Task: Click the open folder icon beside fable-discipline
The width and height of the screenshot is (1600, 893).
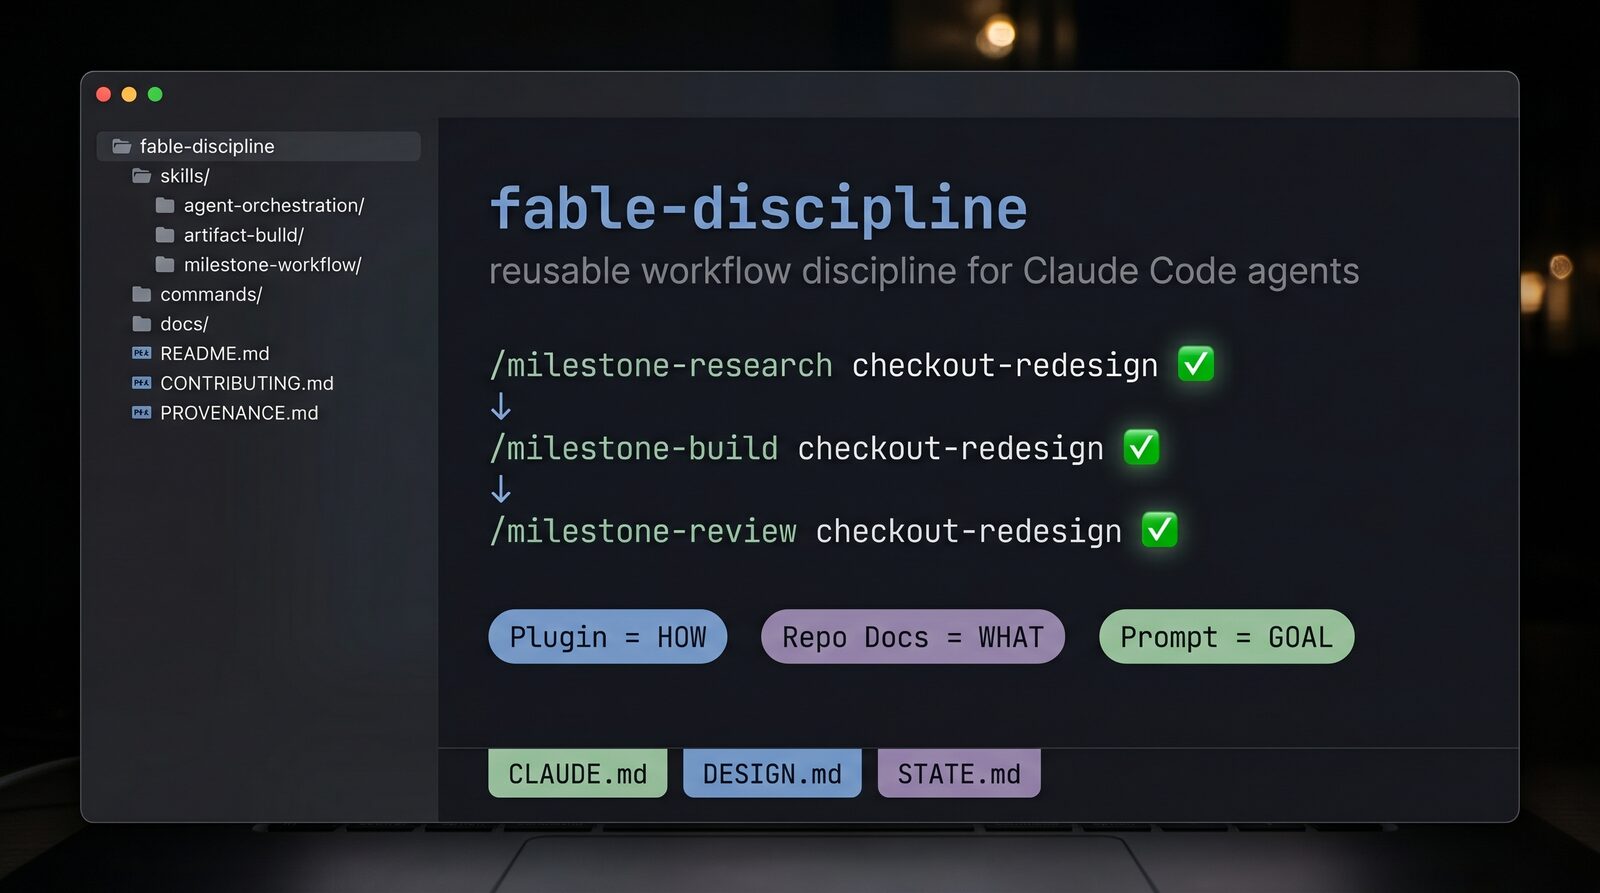Action: pyautogui.click(x=122, y=146)
